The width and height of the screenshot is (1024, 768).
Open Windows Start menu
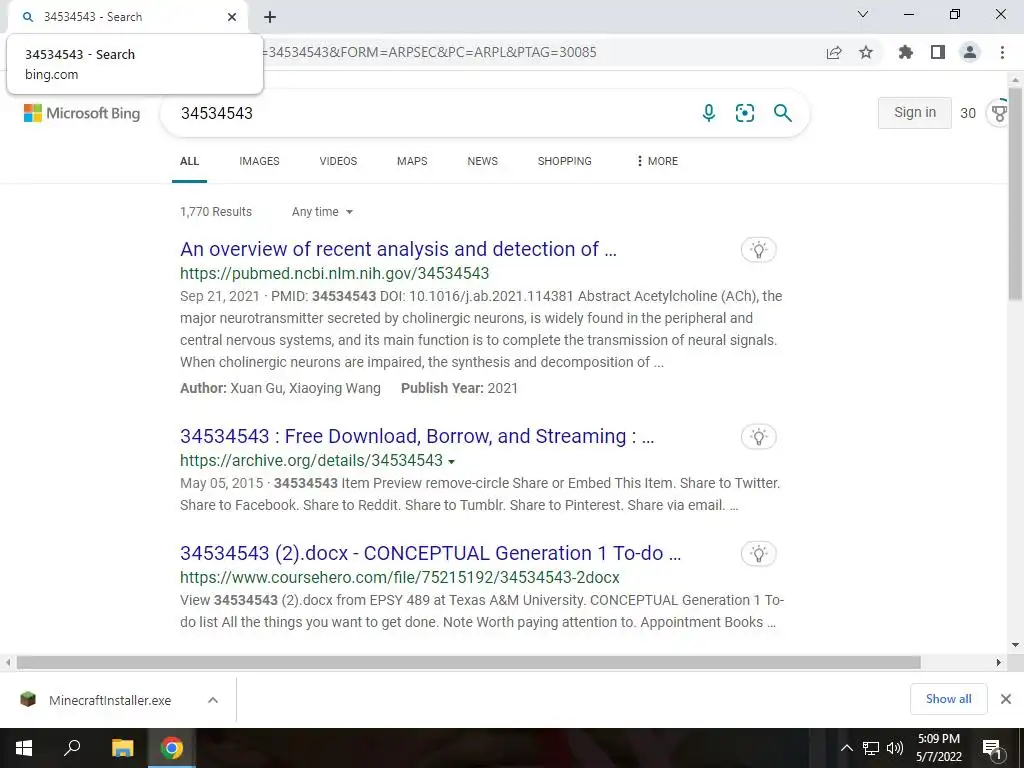pyautogui.click(x=24, y=748)
